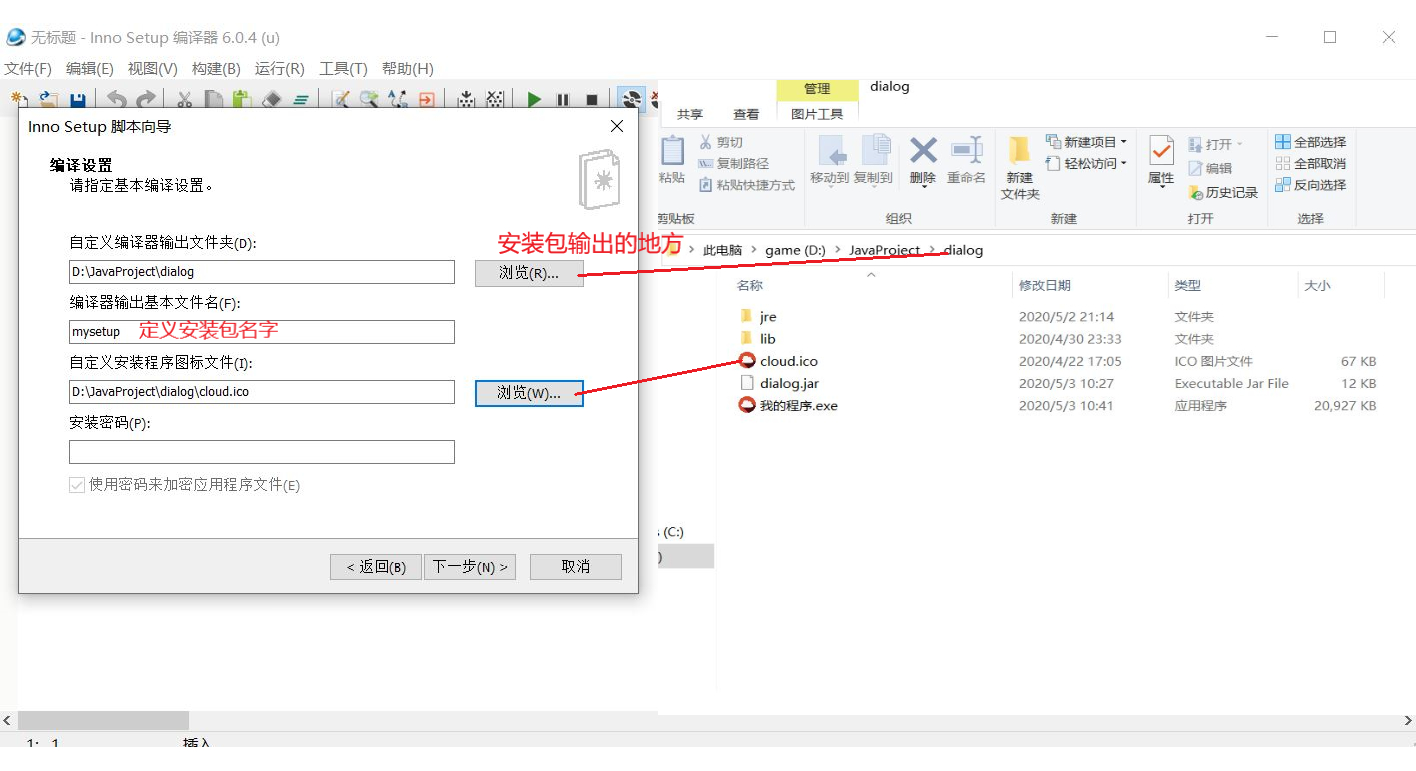Screen dimensions: 1416x771
Task: Click the eraser Delete toolbar icon
Action: pos(271,99)
